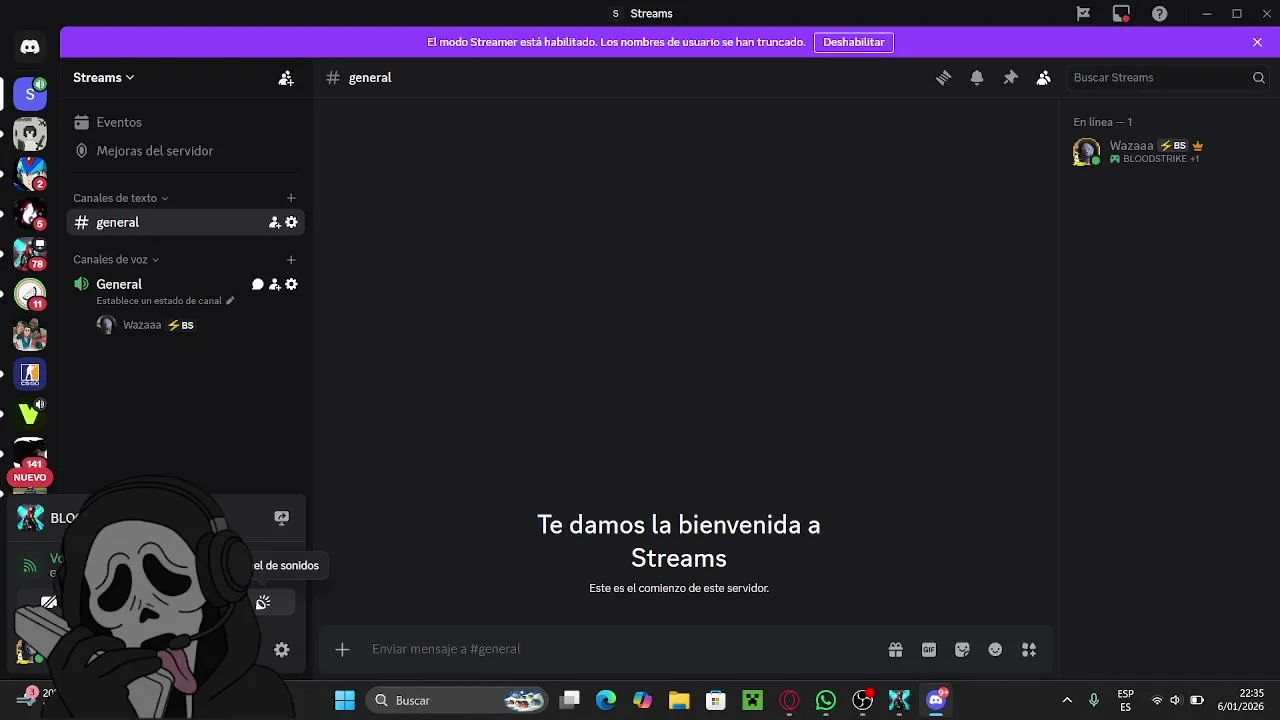Open the inbox flag icon in title bar

coord(1083,14)
